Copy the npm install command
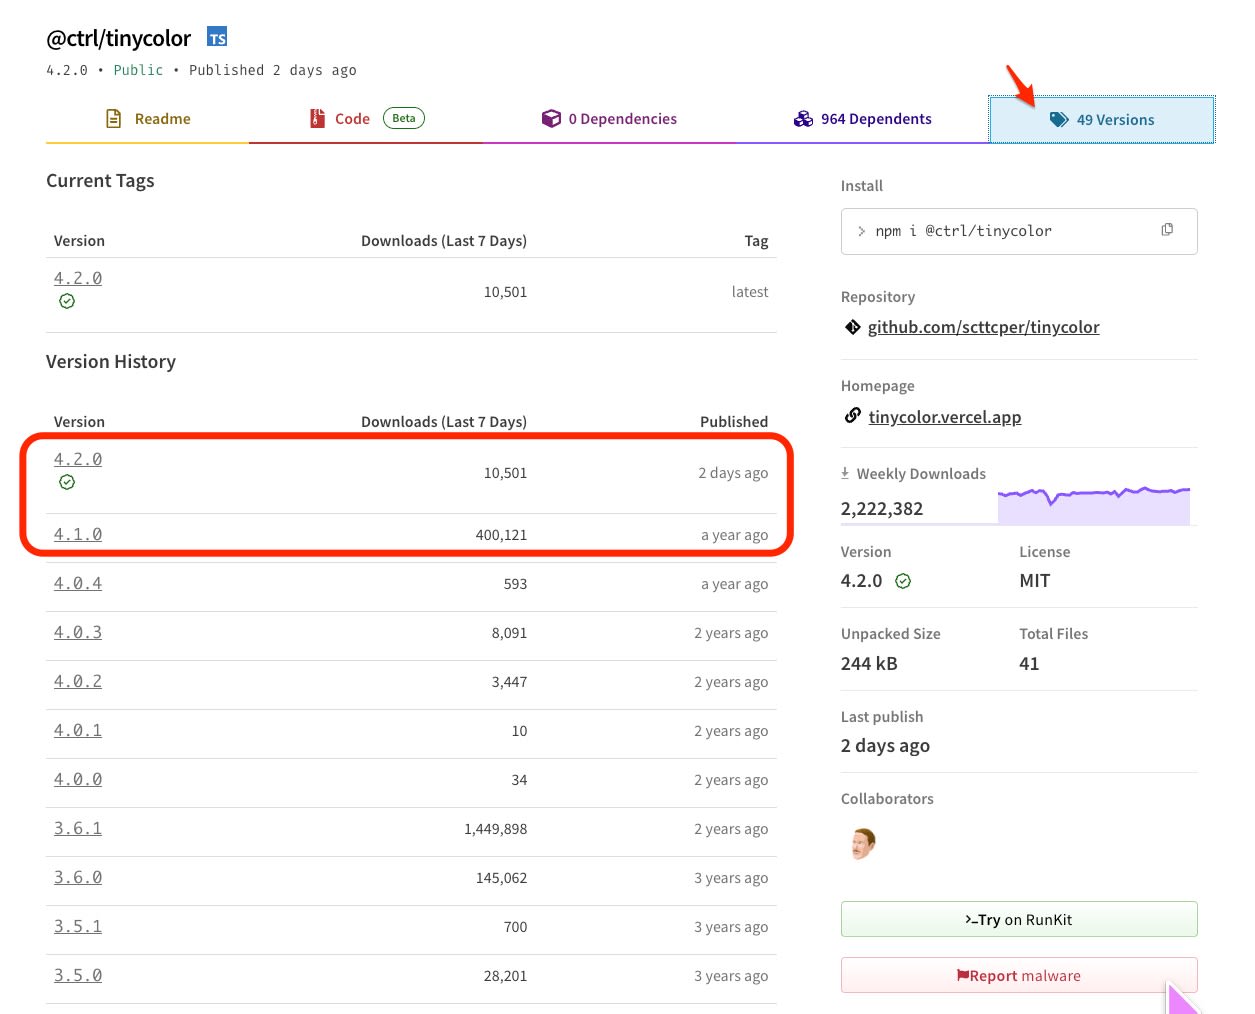Viewport: 1255px width, 1014px height. [1167, 230]
